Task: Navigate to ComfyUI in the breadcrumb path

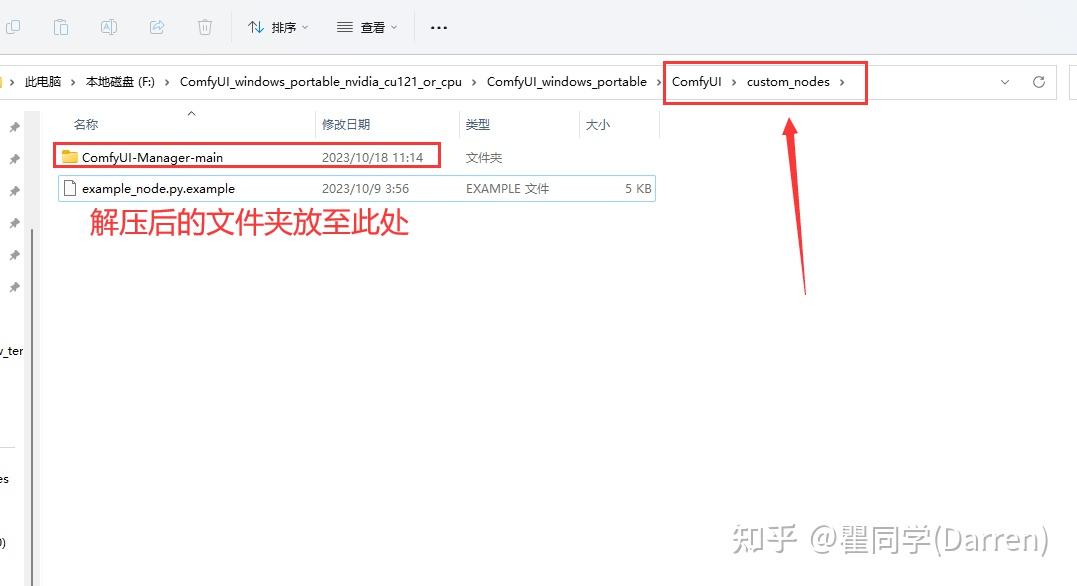Action: click(x=696, y=82)
